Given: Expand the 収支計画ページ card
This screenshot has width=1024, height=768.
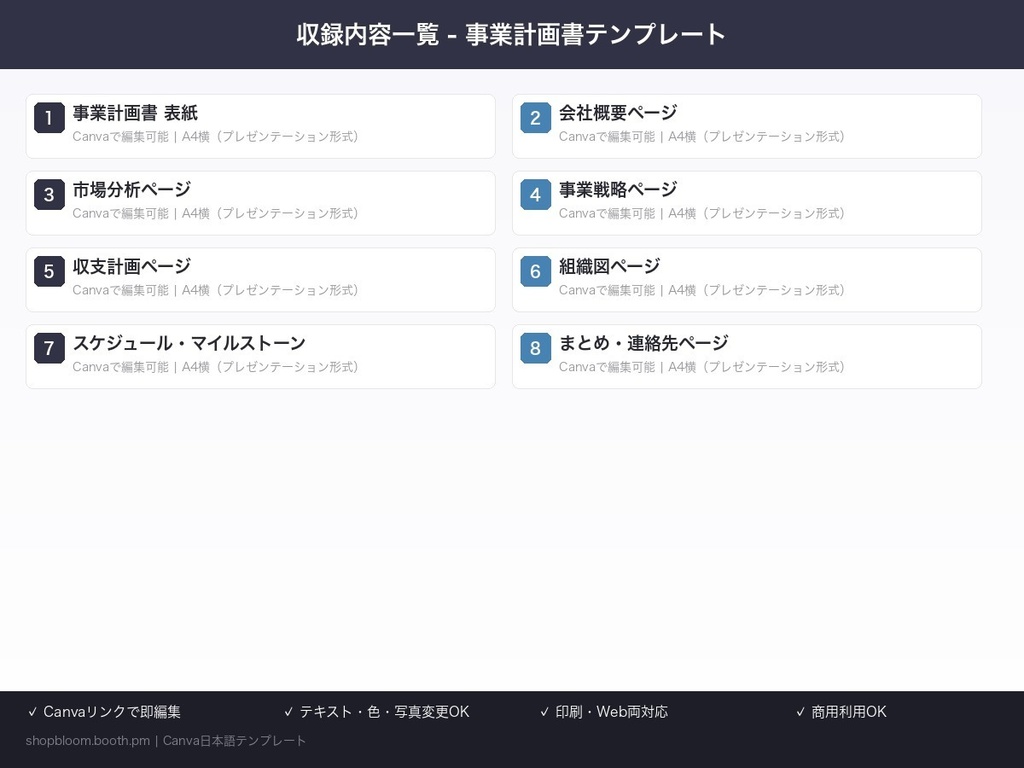Looking at the screenshot, I should point(261,279).
